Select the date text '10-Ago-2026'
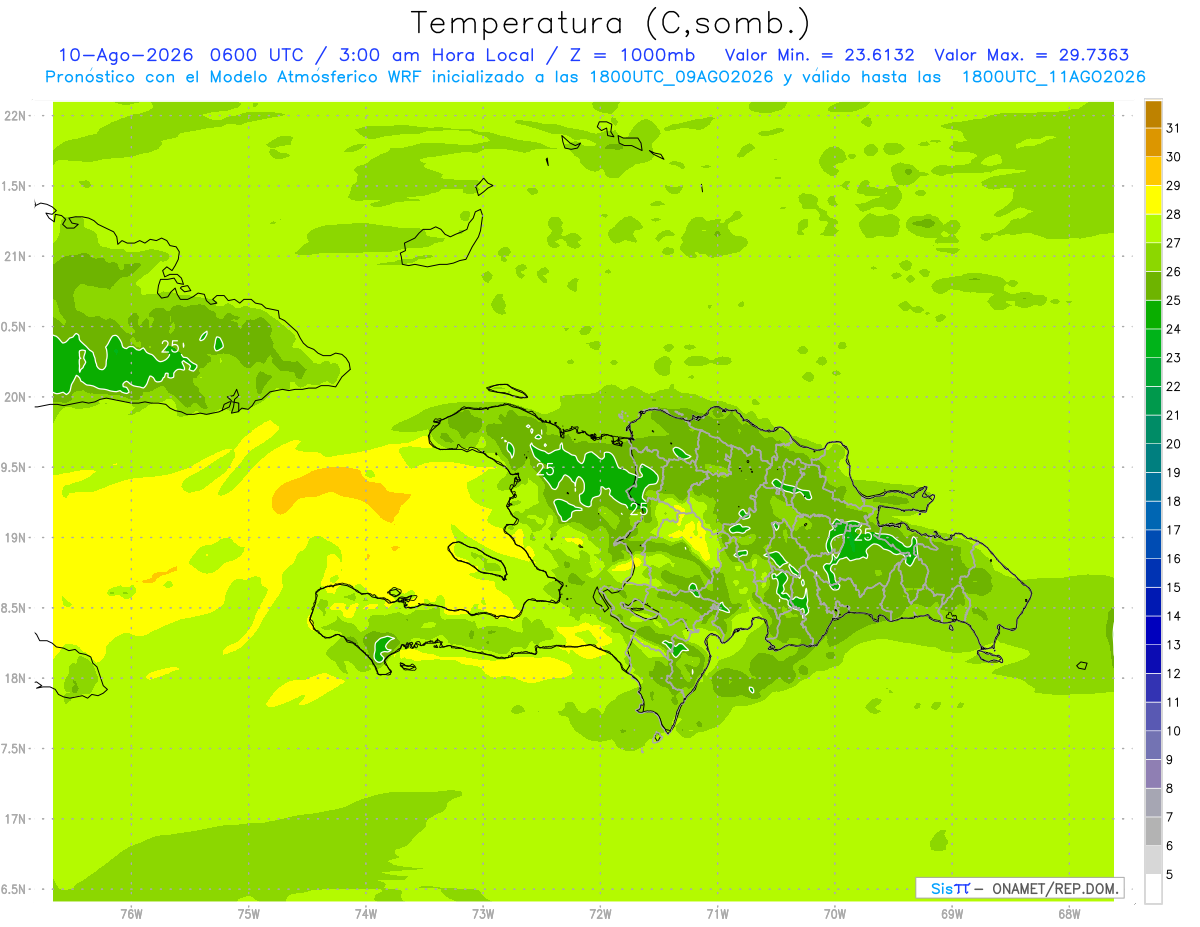1200x927 pixels. click(127, 55)
